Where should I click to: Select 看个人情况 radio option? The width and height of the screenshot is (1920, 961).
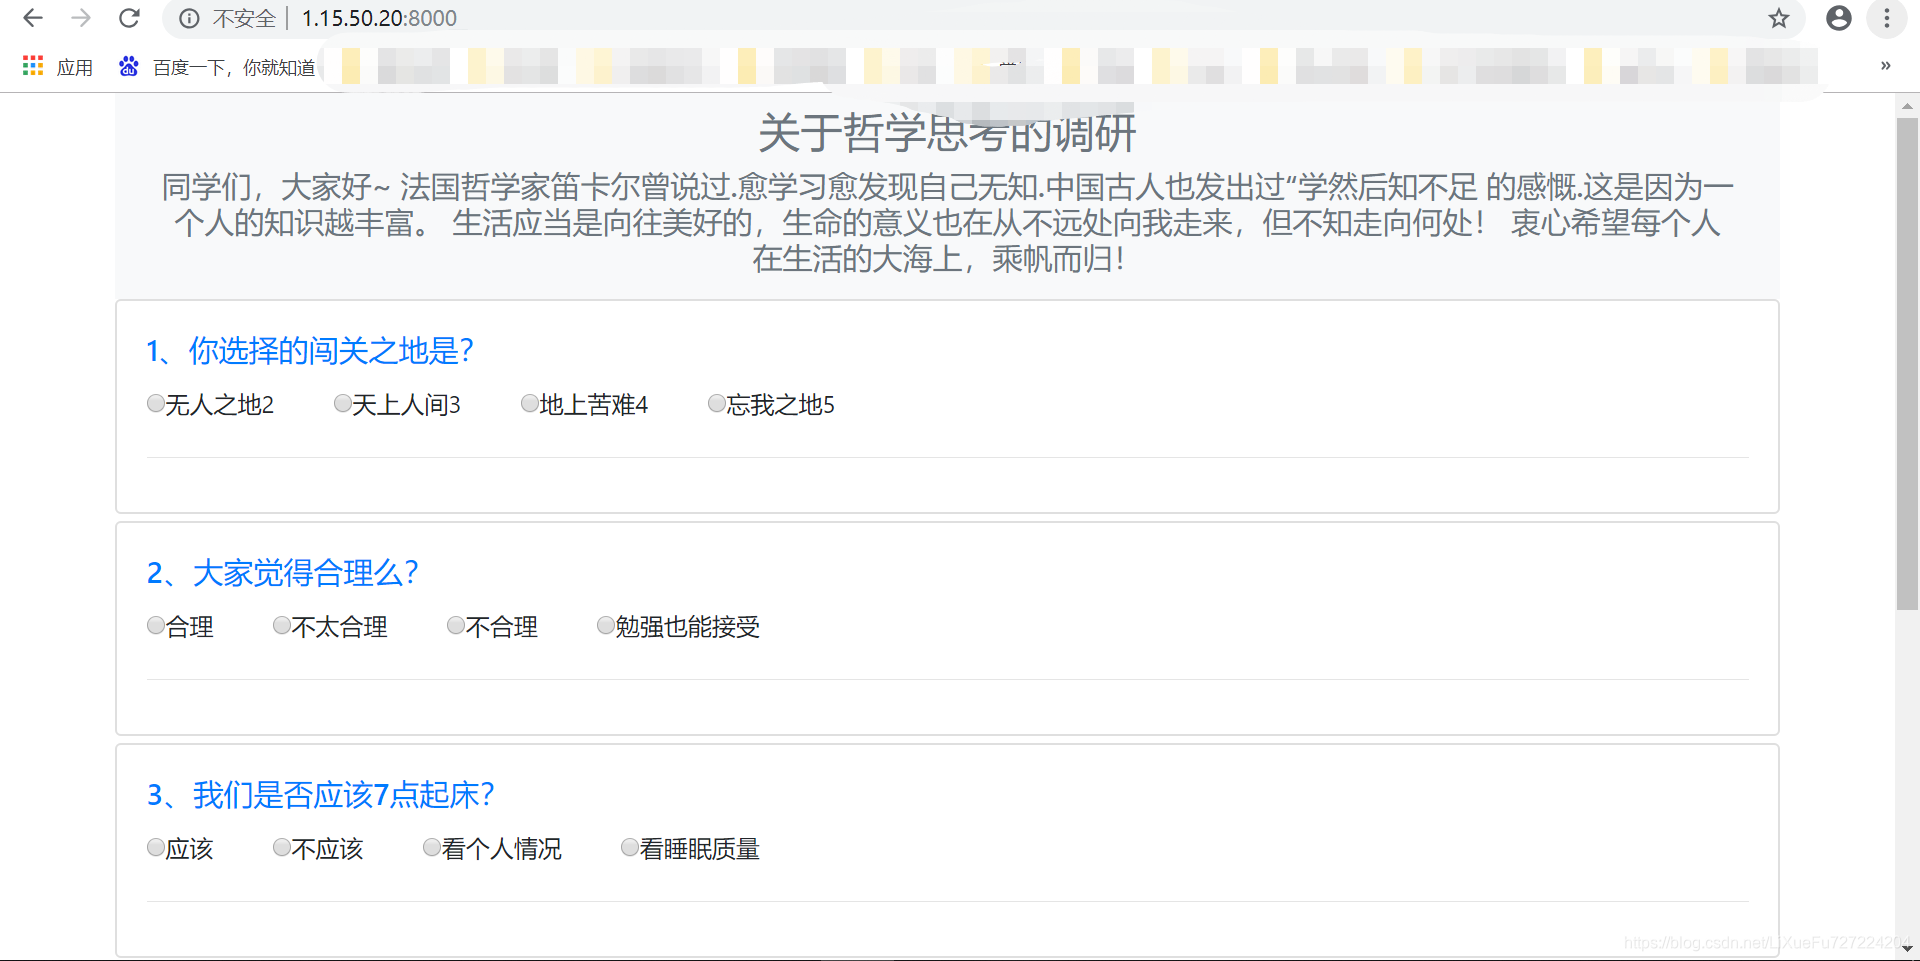[x=432, y=847]
